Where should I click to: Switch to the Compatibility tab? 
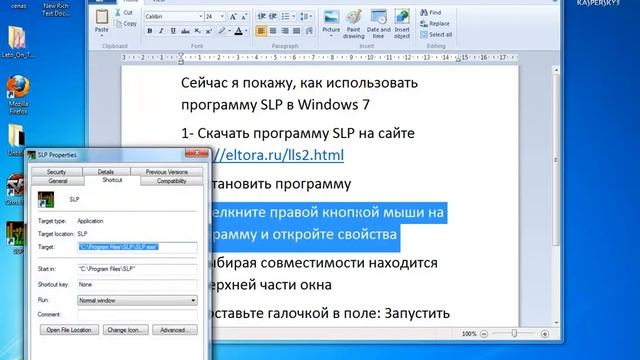171,181
